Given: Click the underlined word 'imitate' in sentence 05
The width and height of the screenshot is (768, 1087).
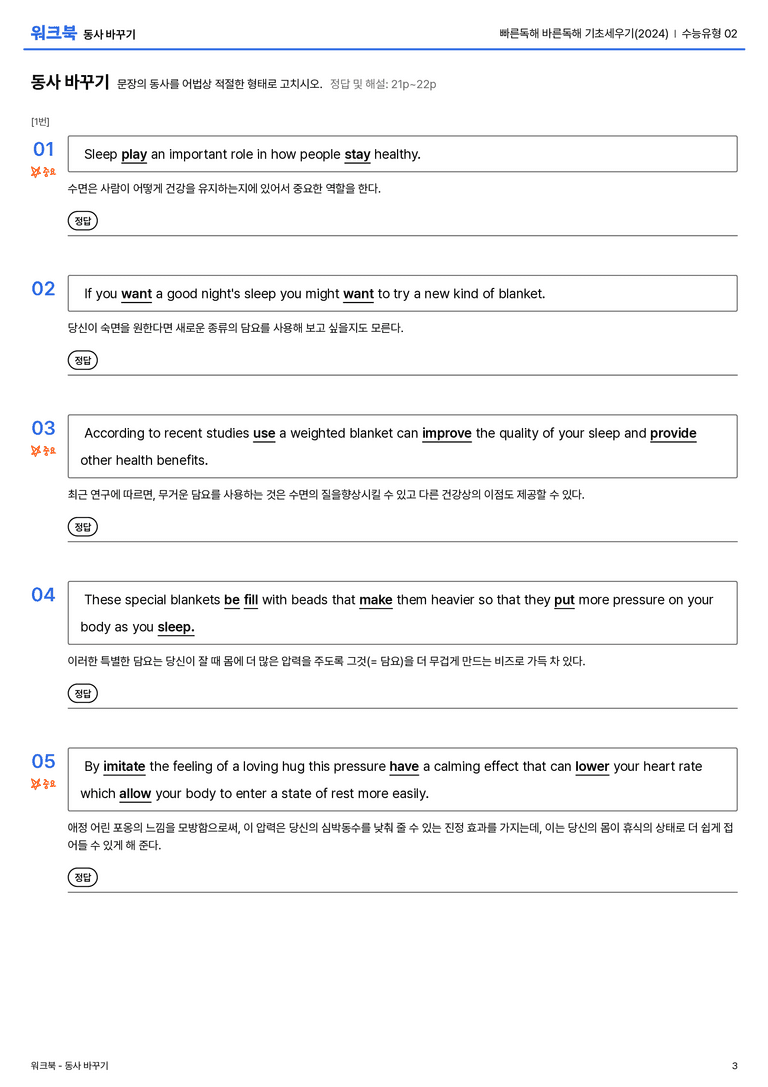Looking at the screenshot, I should 124,766.
